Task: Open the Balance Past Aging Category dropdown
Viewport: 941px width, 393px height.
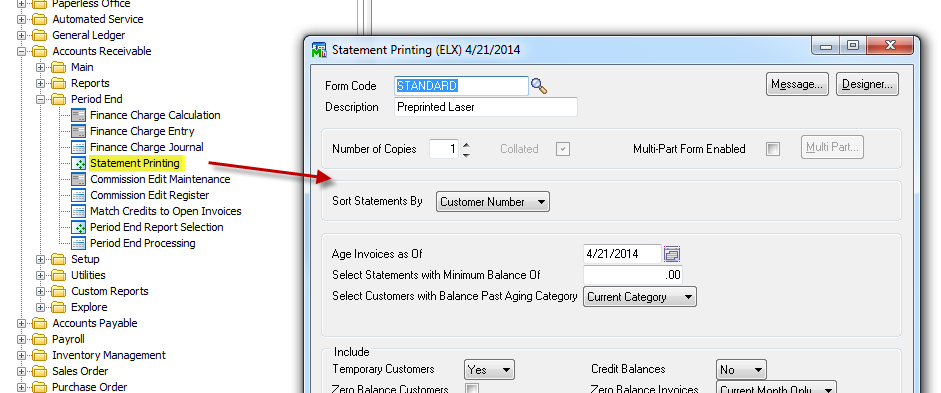Action: 640,297
